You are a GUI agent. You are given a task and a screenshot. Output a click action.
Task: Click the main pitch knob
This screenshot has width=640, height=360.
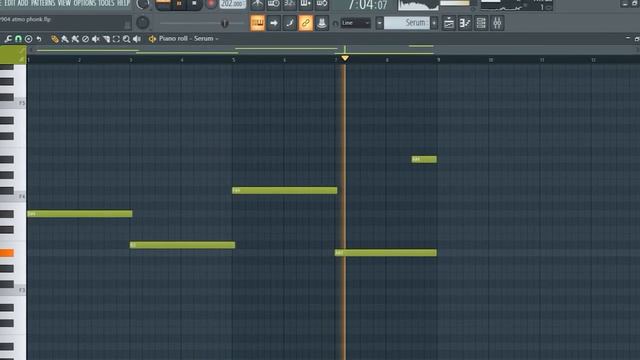coord(142,23)
